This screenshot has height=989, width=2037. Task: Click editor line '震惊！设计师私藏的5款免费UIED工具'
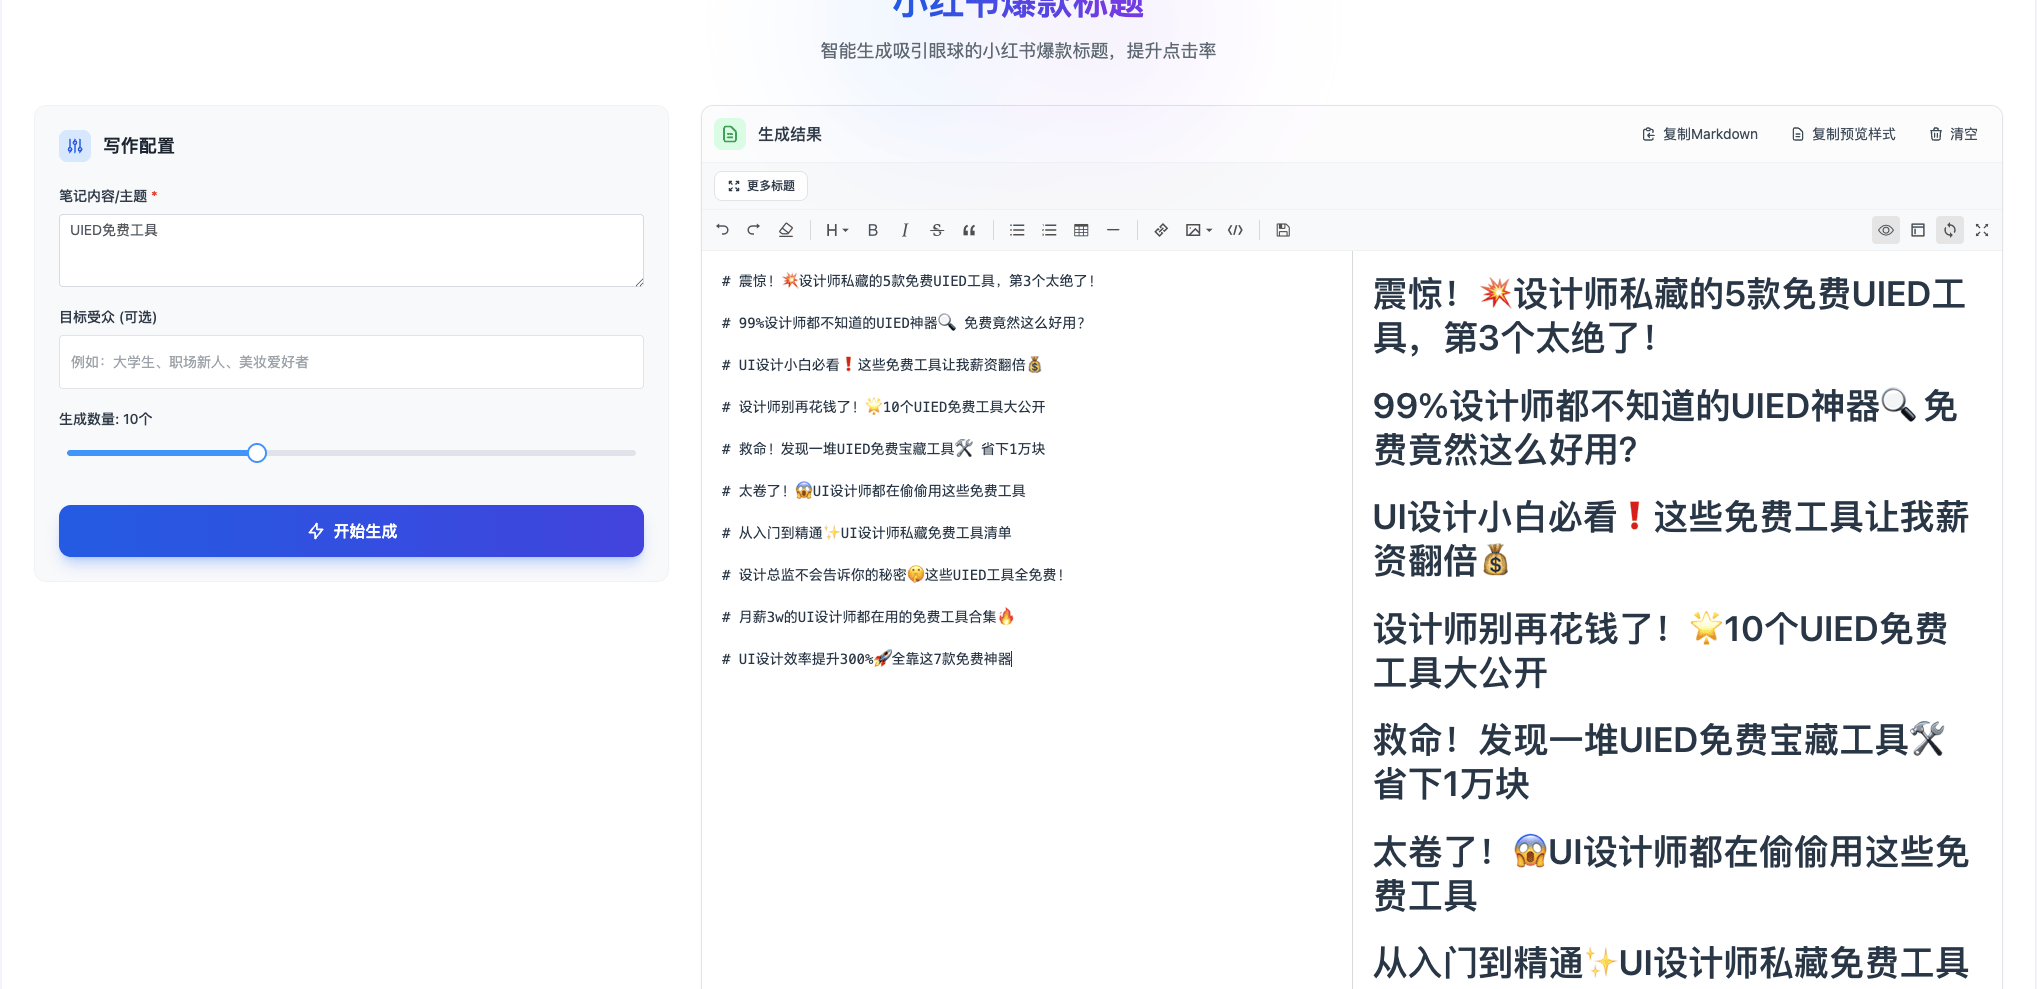(x=909, y=281)
